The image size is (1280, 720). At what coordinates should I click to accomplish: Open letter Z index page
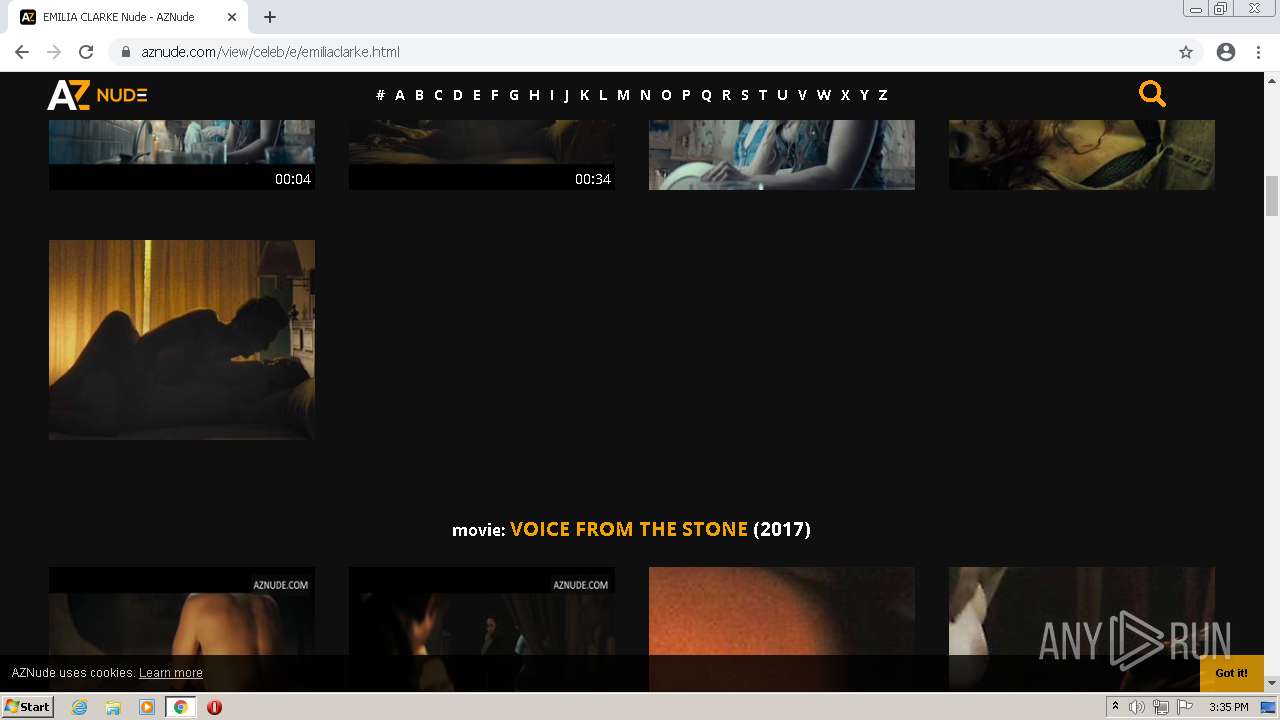tap(883, 95)
